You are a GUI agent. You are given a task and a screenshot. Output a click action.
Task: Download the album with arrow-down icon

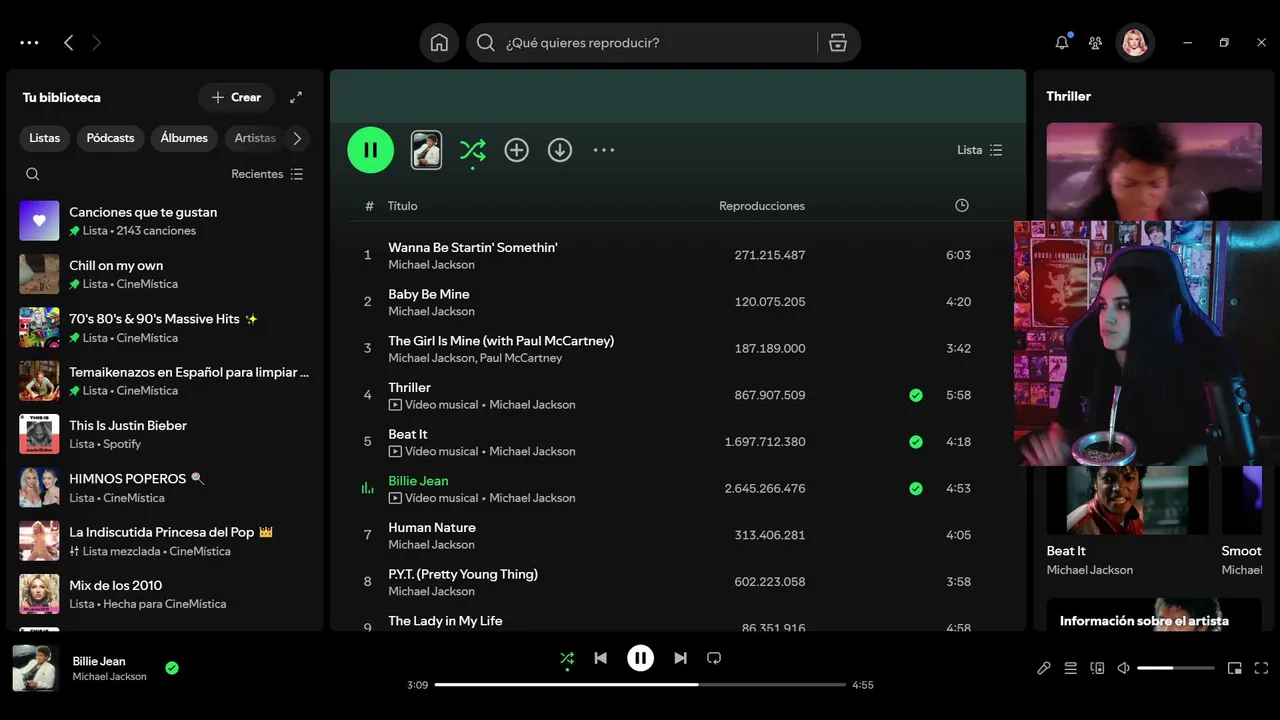(x=560, y=150)
